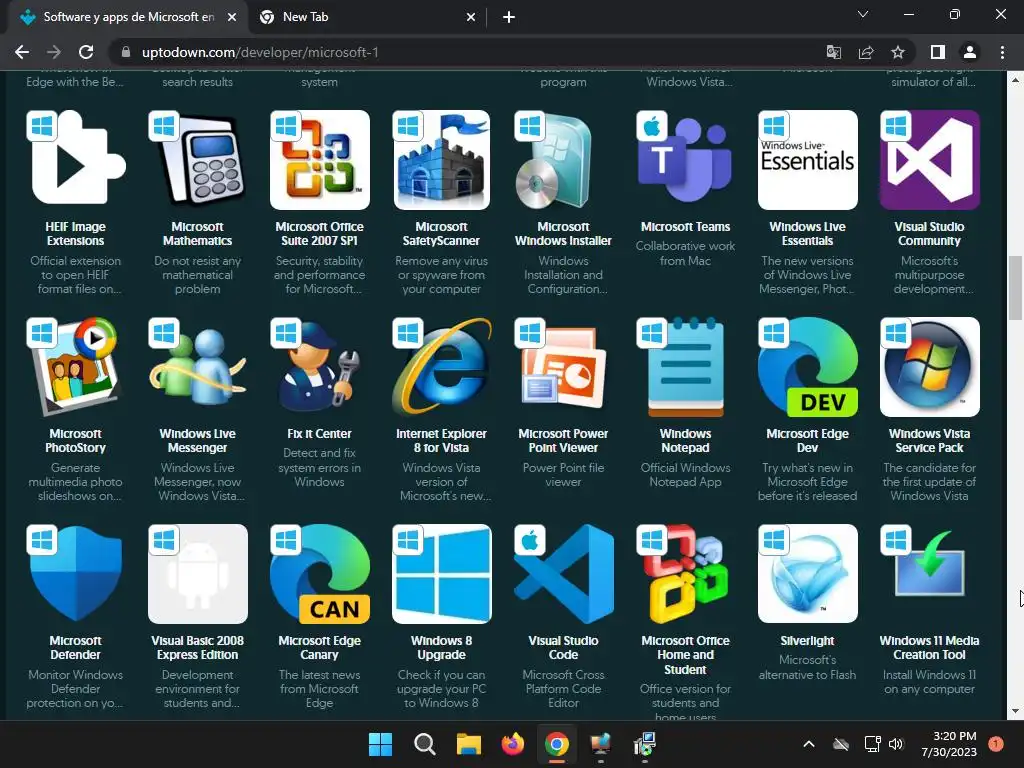This screenshot has height=768, width=1024.
Task: Click the scrollbar down arrow
Action: click(1015, 711)
